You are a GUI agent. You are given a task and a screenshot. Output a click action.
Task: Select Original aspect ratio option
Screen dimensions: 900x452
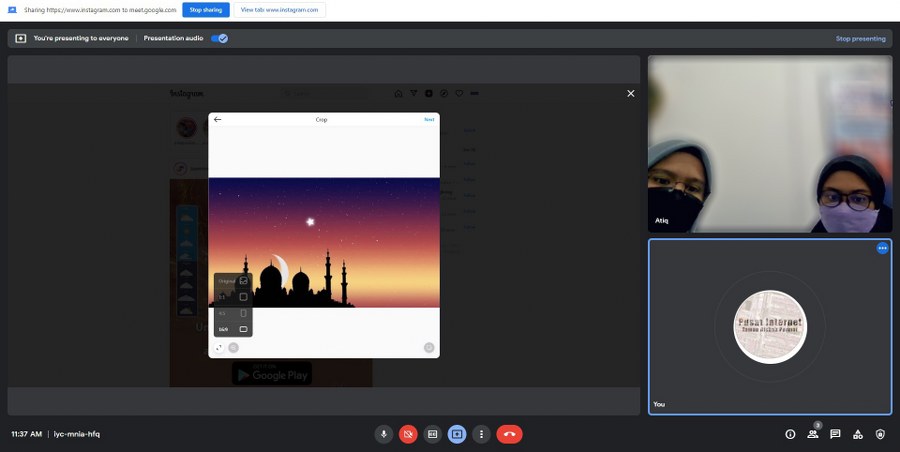(x=233, y=281)
